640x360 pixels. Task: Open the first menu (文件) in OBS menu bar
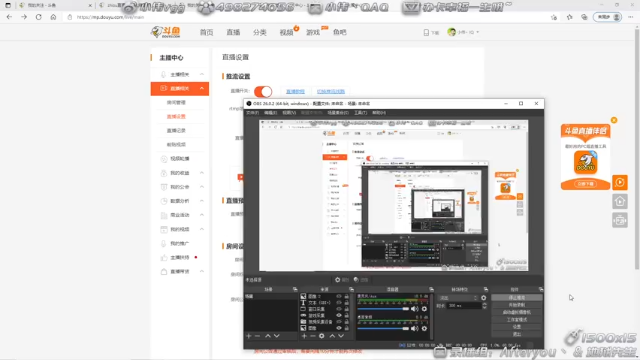[x=252, y=113]
